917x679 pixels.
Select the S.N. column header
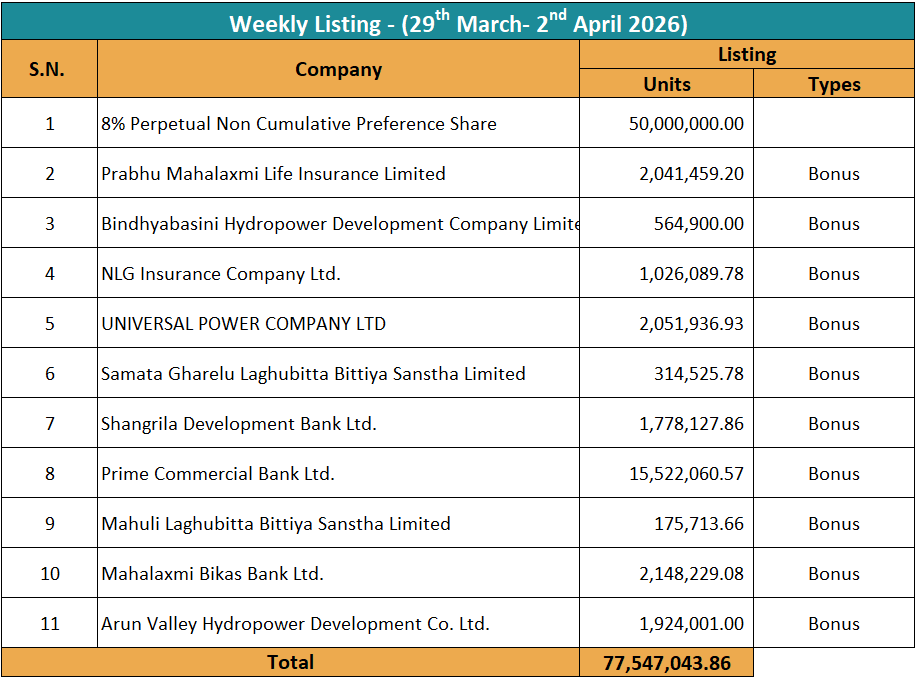tap(48, 69)
